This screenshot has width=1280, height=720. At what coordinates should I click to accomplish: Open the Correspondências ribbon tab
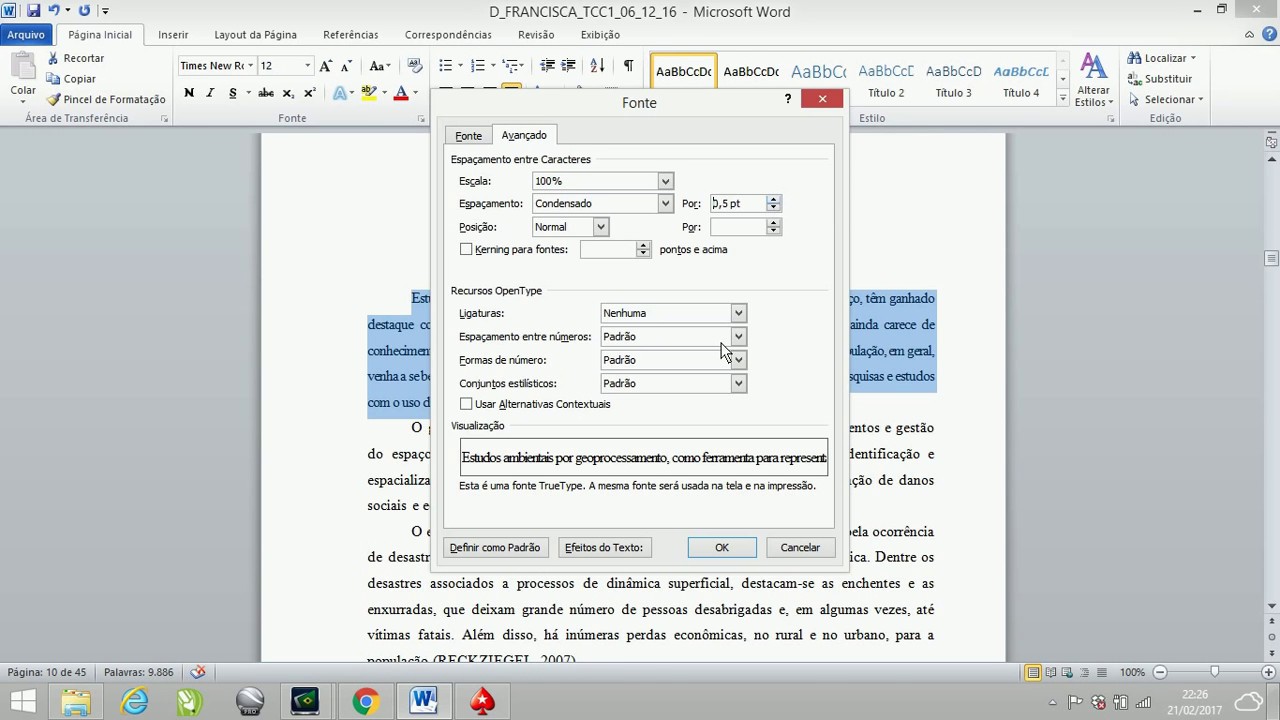coord(448,34)
